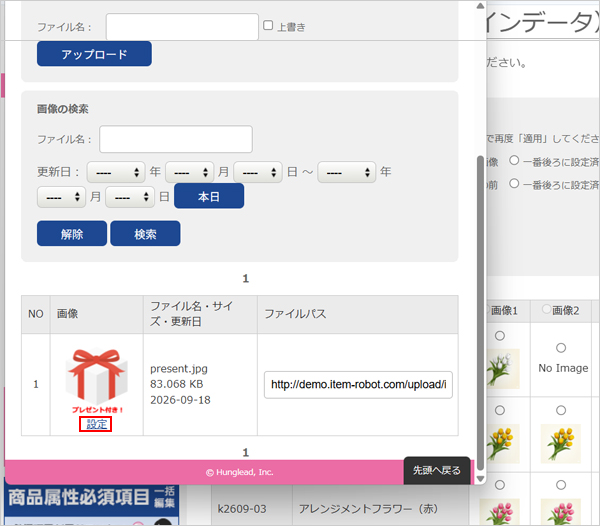Click the pink tulip thumbnail in 画像2
This screenshot has width=600, height=526.
[x=561, y=512]
